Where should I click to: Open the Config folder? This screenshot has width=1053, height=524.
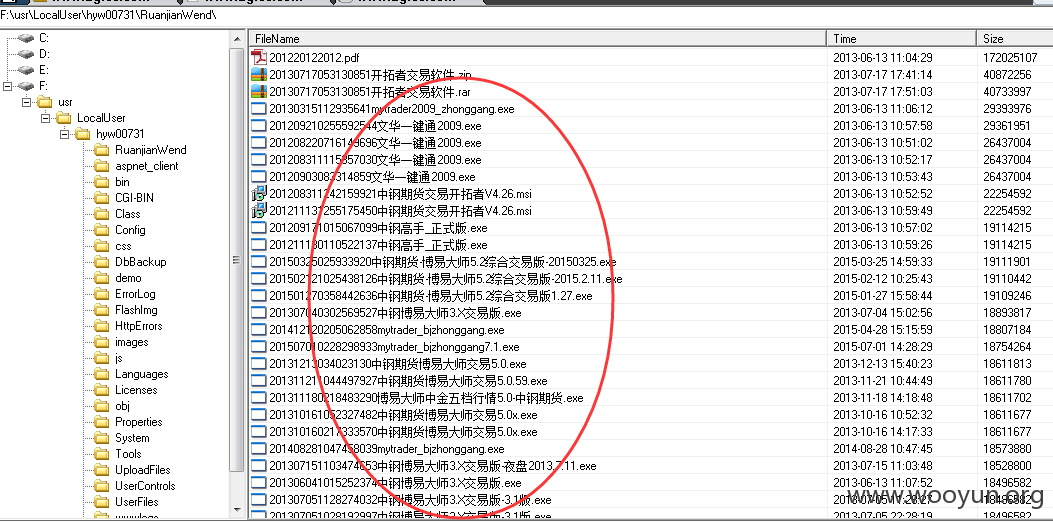(130, 230)
